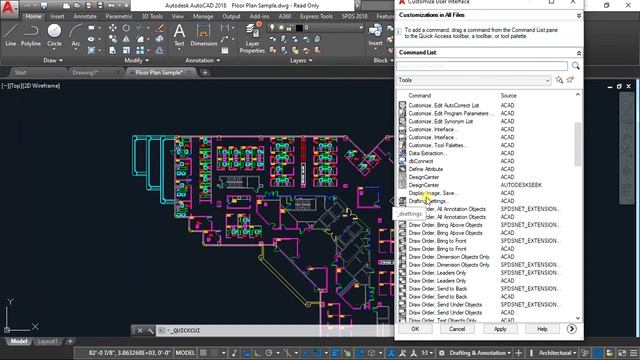Screen dimensions: 640x360
Task: Select the Dimension tool
Action: pos(203,35)
